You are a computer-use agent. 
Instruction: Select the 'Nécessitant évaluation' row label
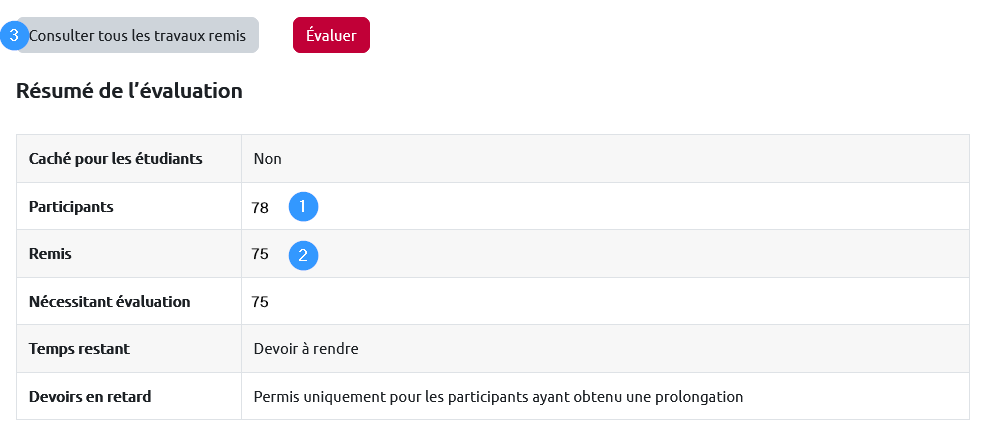coord(109,301)
